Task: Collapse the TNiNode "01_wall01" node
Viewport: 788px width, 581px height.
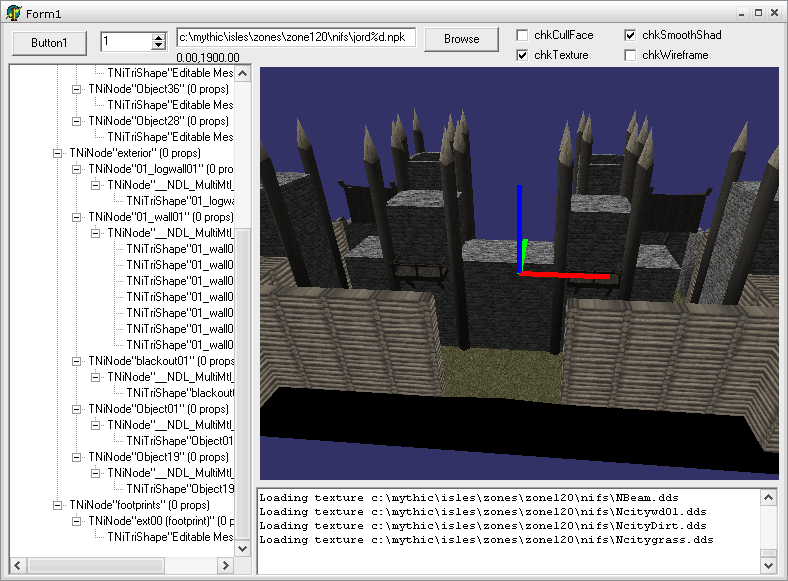Action: click(x=76, y=218)
